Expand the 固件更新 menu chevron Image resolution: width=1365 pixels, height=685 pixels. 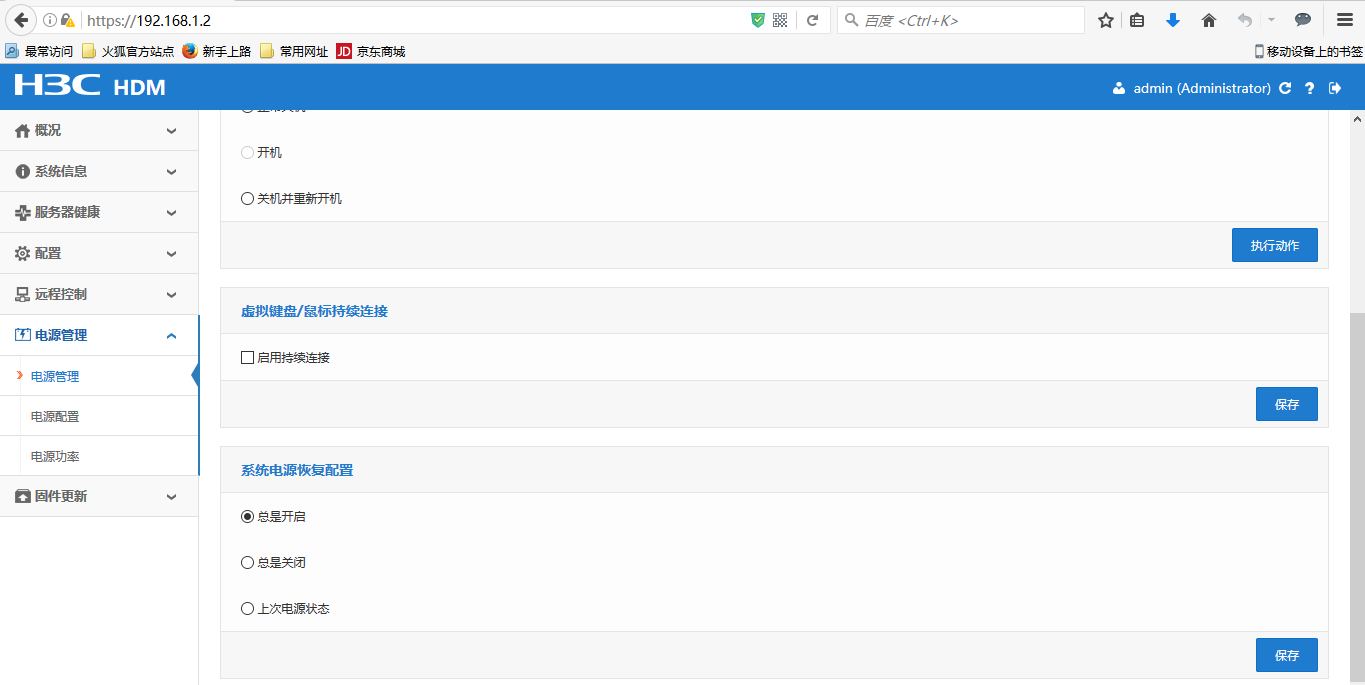click(171, 496)
